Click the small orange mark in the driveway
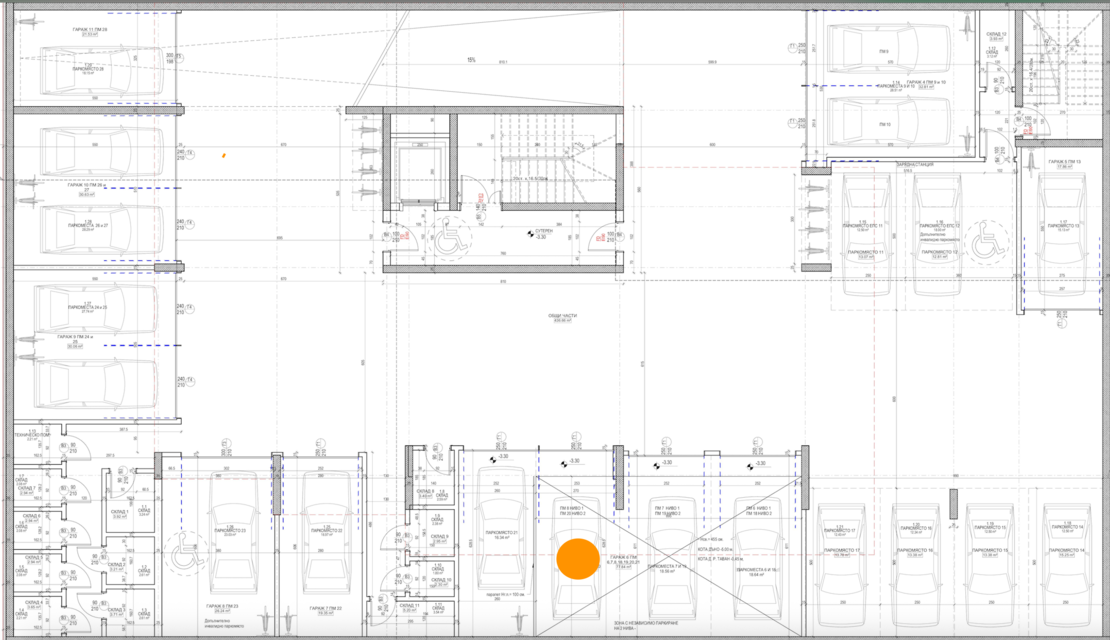The image size is (1110, 640). point(224,155)
